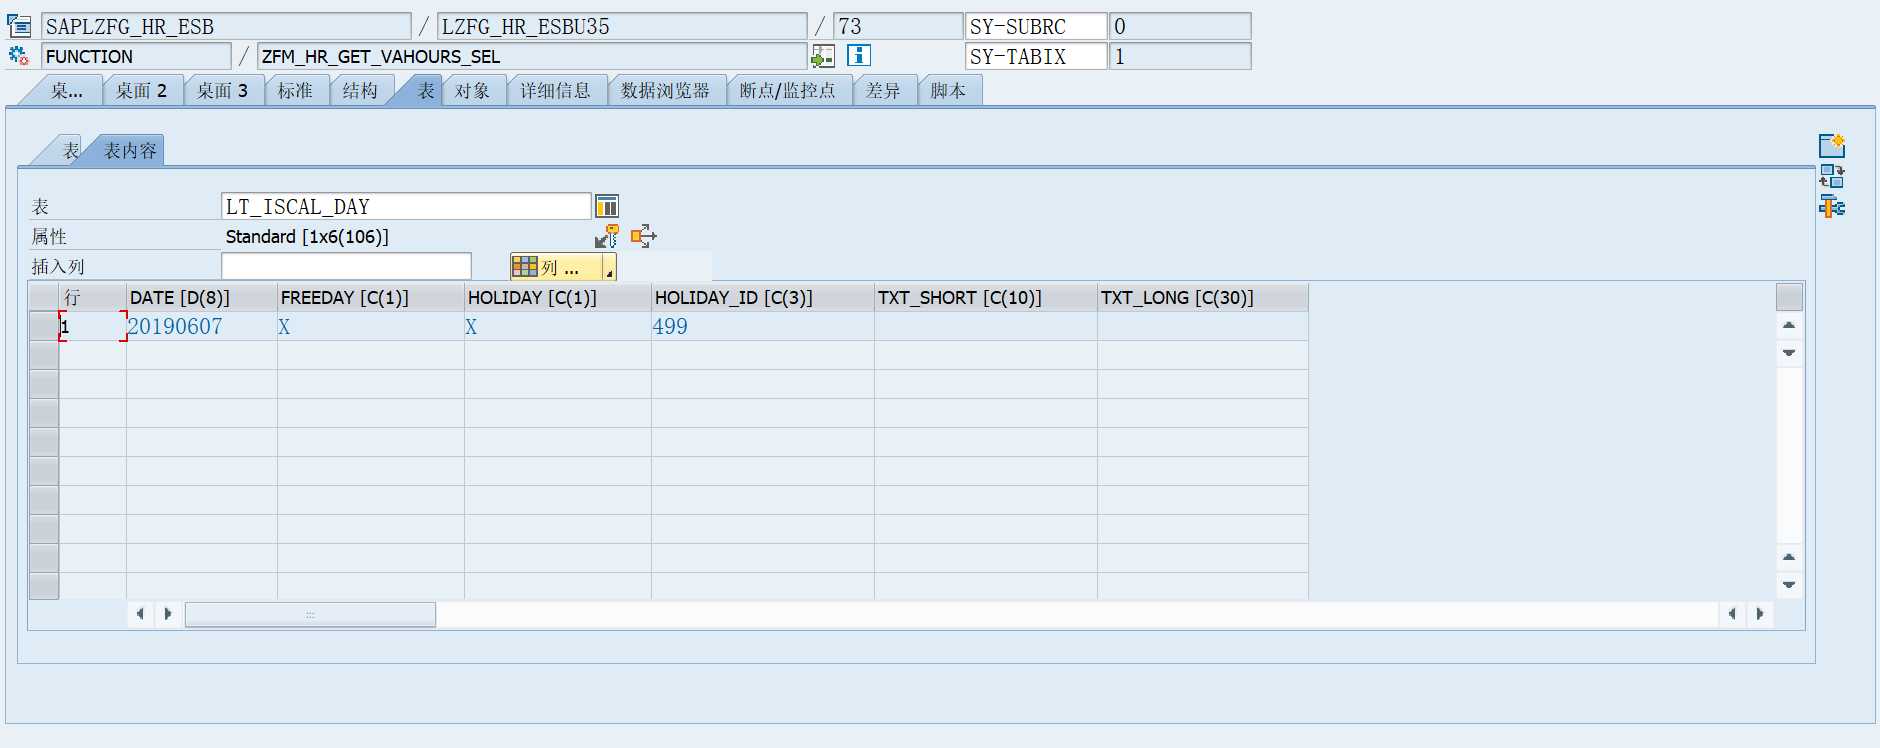Open the 数据浏览器 tab
1880x748 pixels.
click(x=665, y=91)
